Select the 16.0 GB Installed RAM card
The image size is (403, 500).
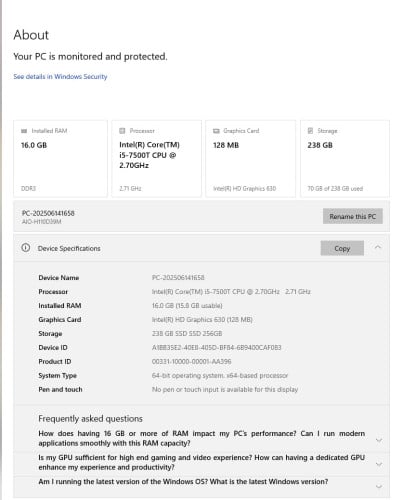pyautogui.click(x=60, y=159)
